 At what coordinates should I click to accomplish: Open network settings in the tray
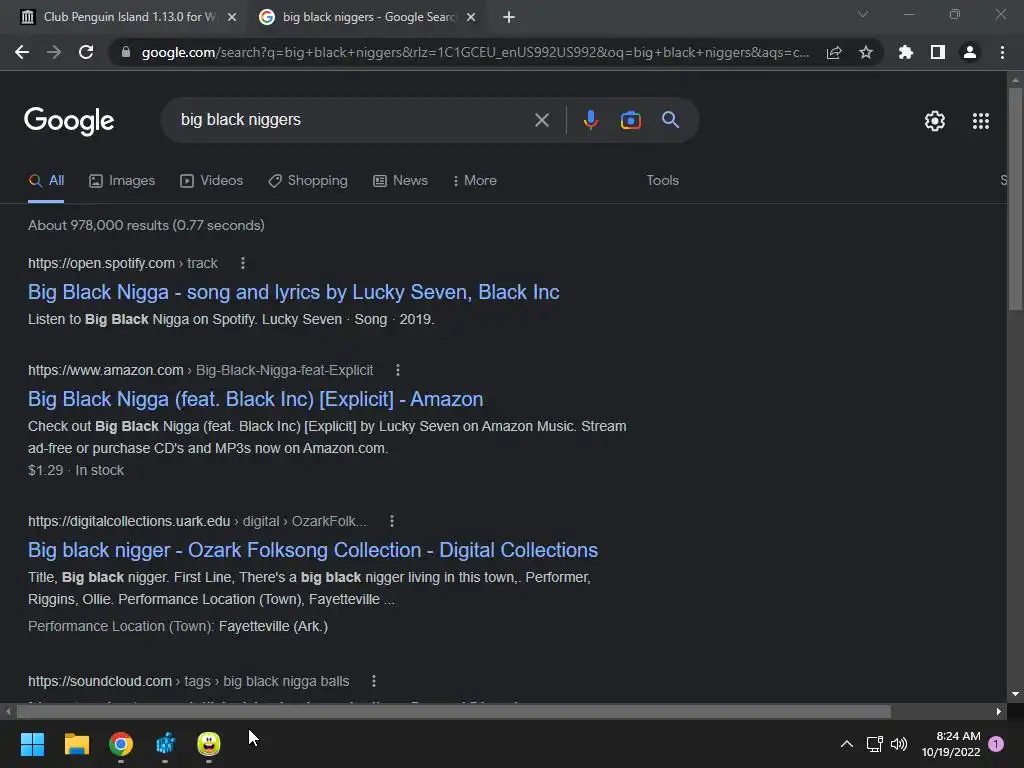pyautogui.click(x=874, y=744)
